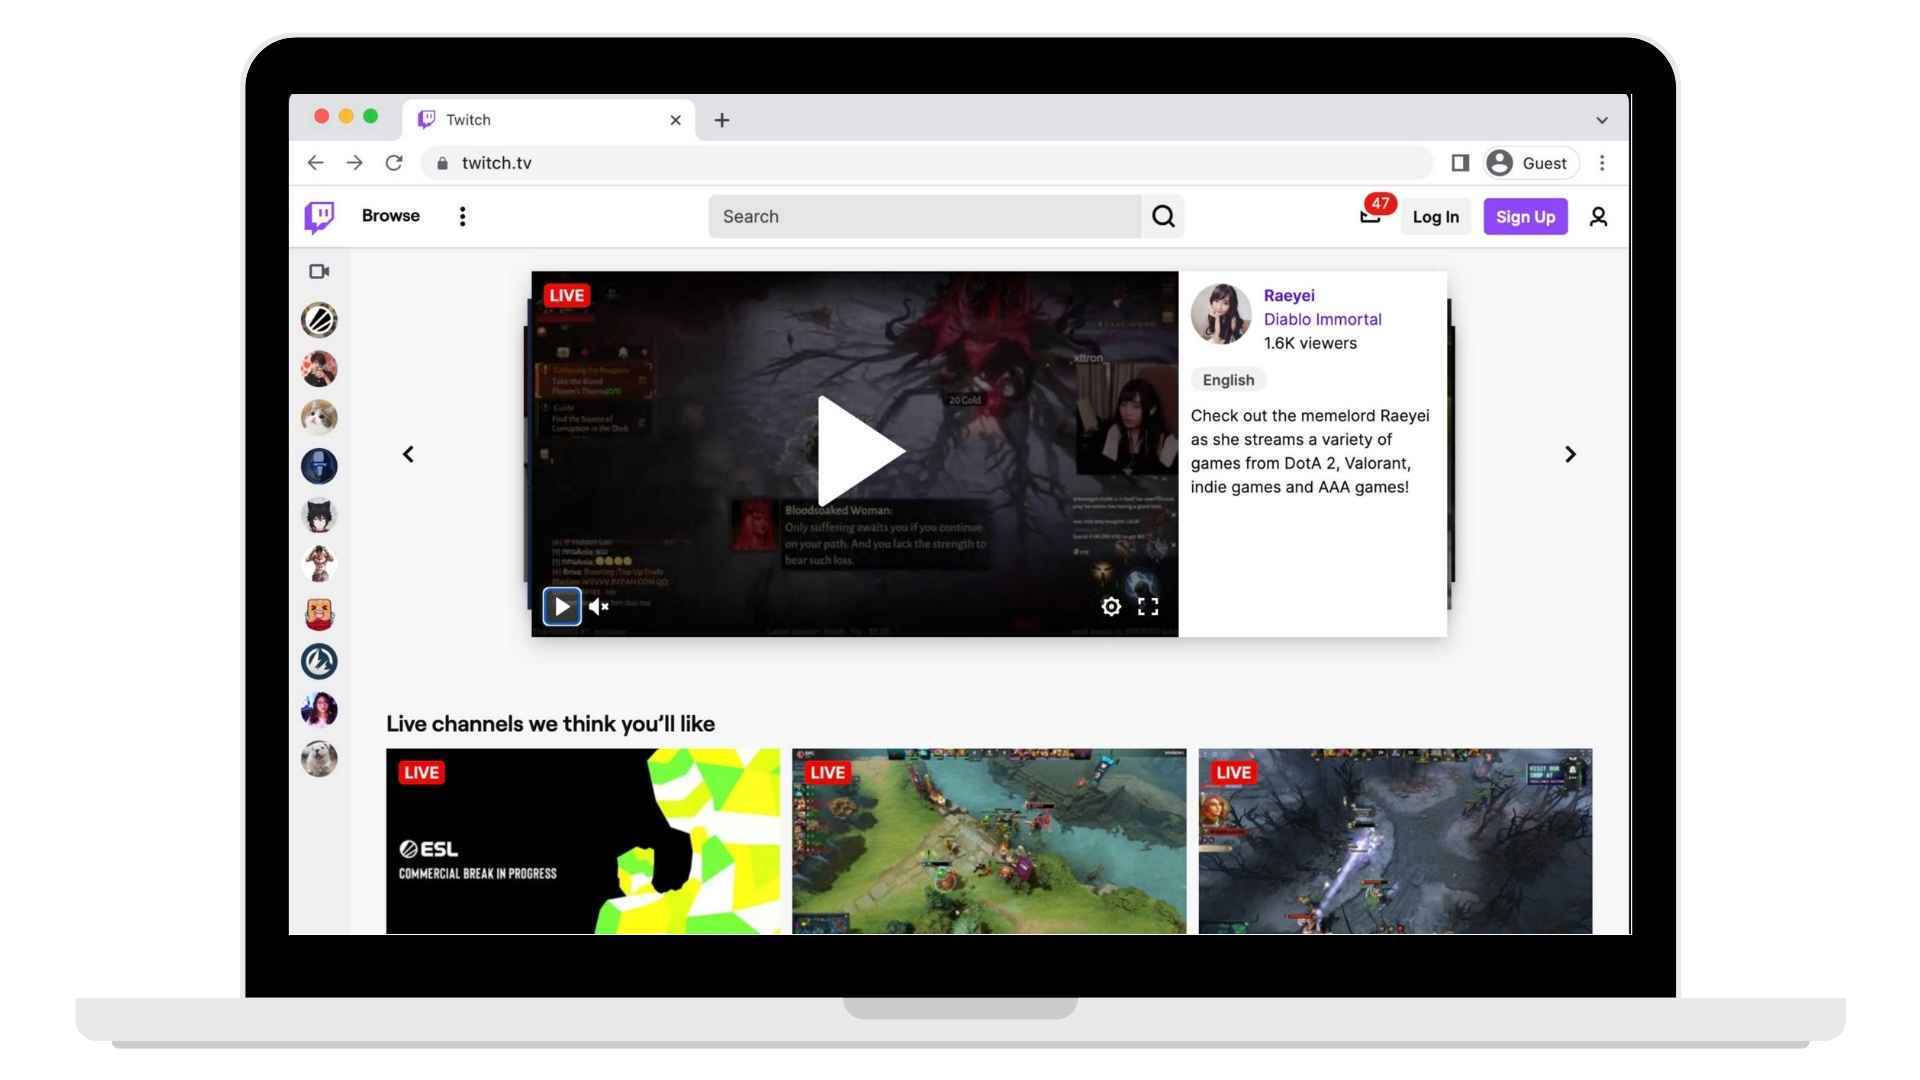The width and height of the screenshot is (1920, 1080).
Task: Open the Diablo Immortal category link
Action: pyautogui.click(x=1321, y=320)
